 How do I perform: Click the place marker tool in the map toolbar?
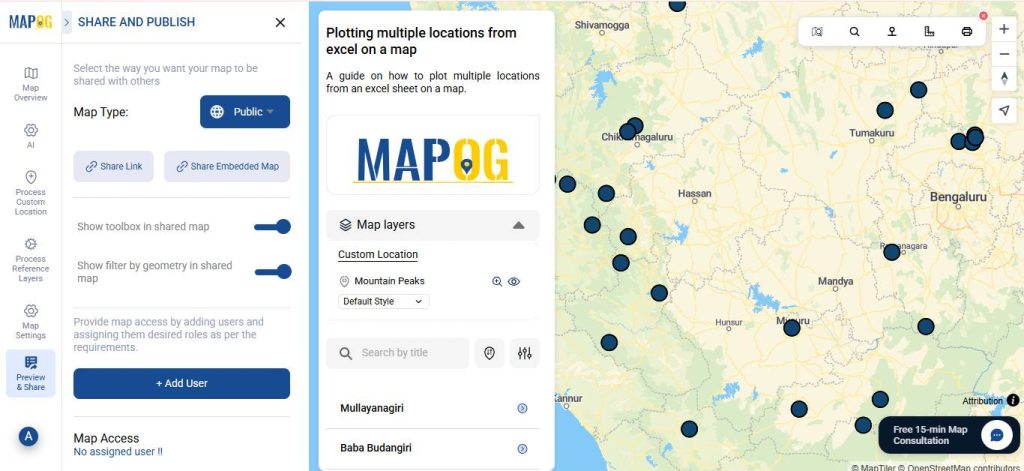[891, 31]
